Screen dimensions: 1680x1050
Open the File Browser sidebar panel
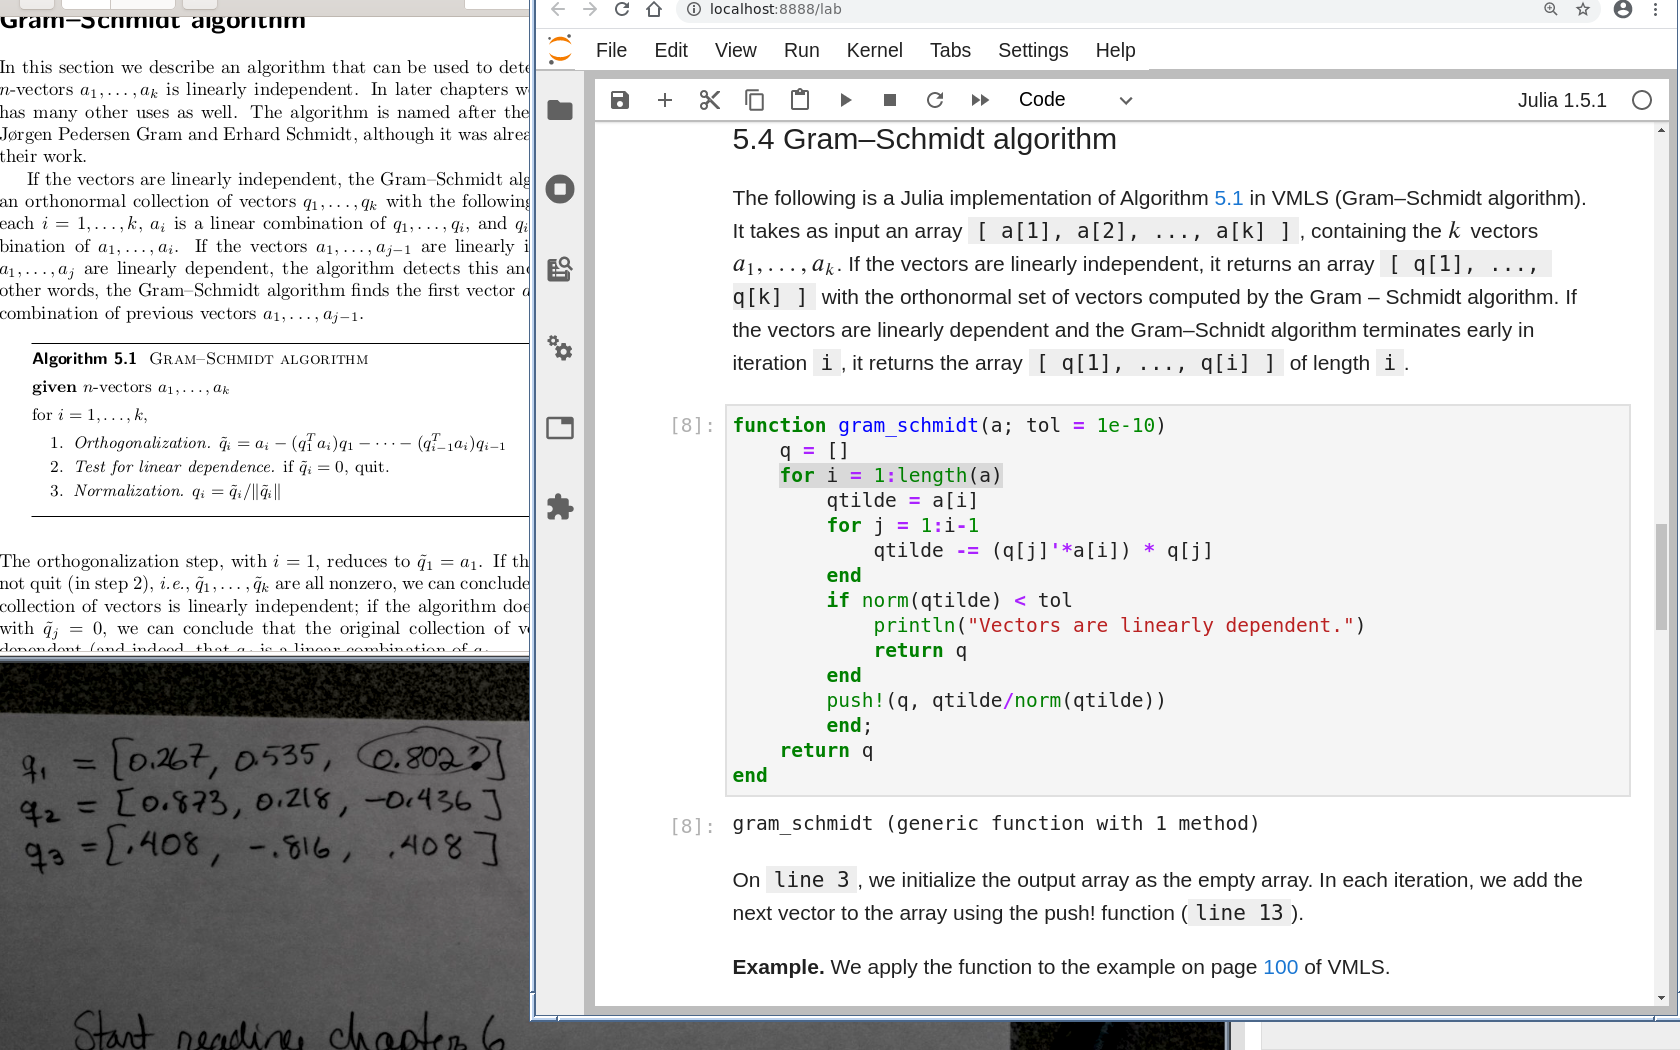coord(560,110)
